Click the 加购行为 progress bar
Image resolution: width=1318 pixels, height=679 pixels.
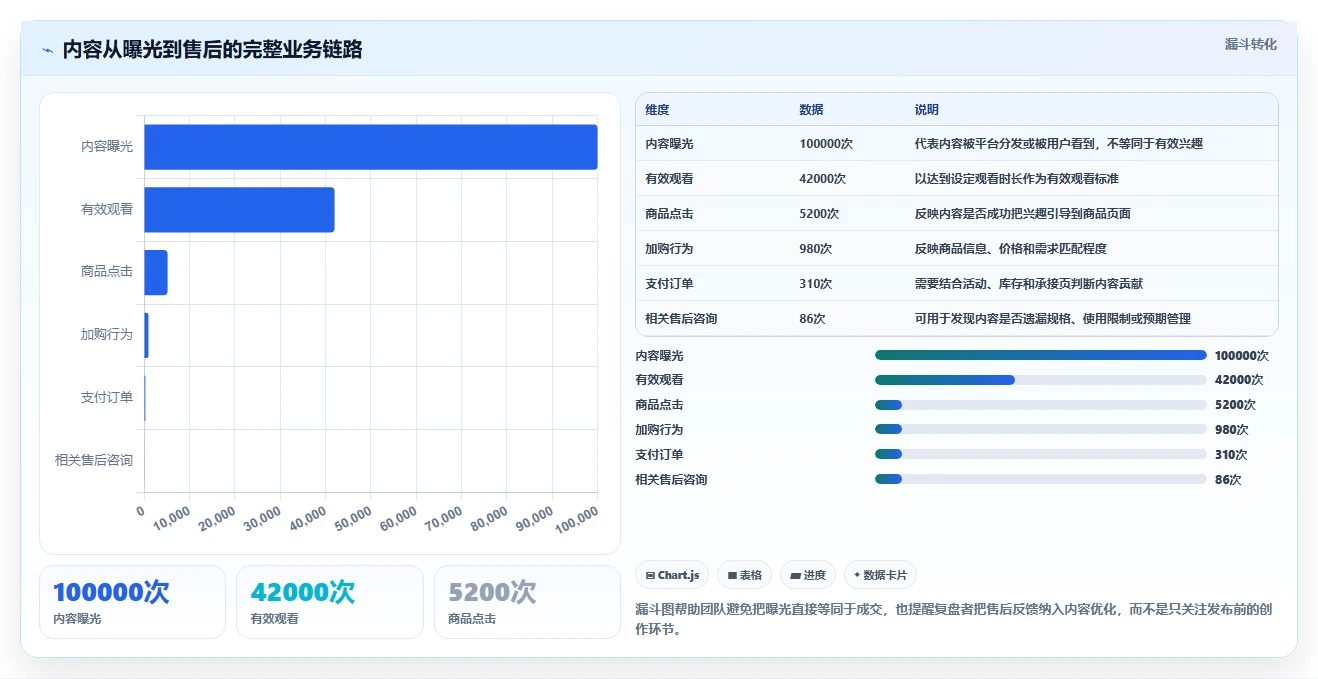(x=1041, y=430)
